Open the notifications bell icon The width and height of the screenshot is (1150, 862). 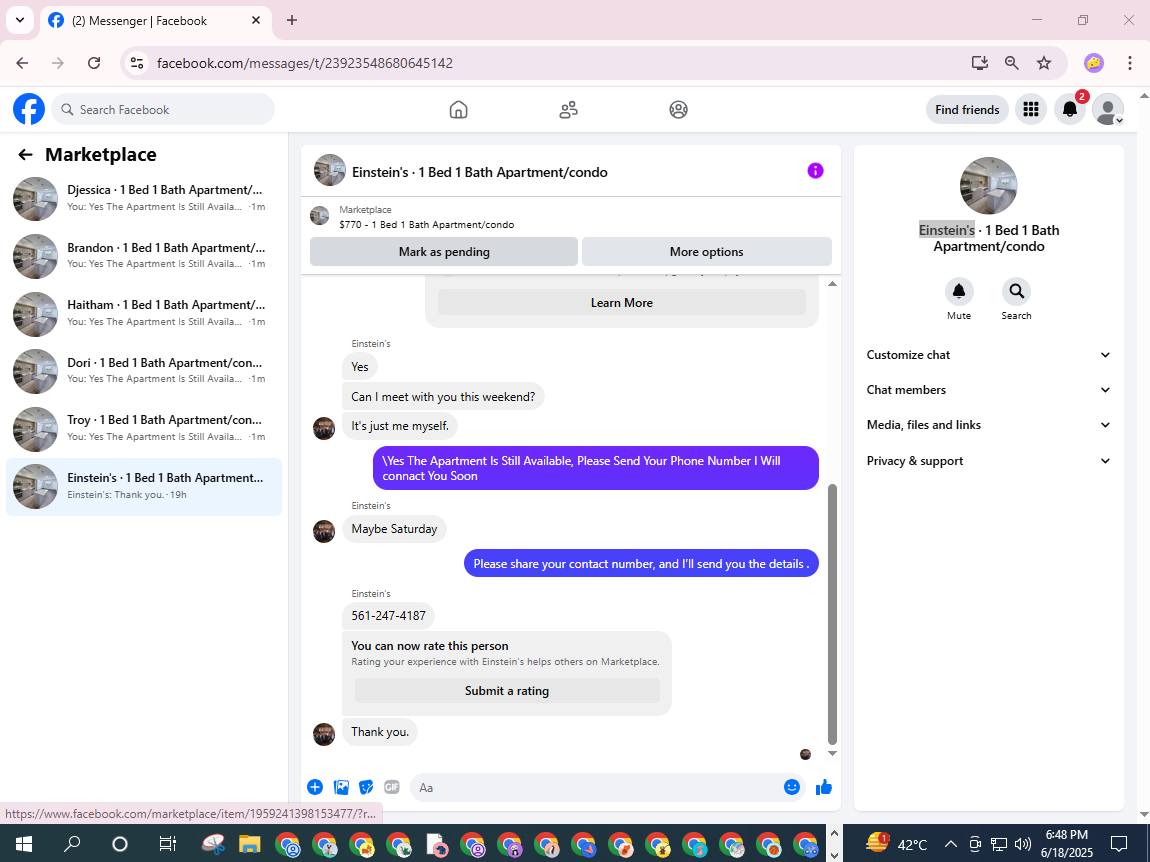click(x=1070, y=109)
